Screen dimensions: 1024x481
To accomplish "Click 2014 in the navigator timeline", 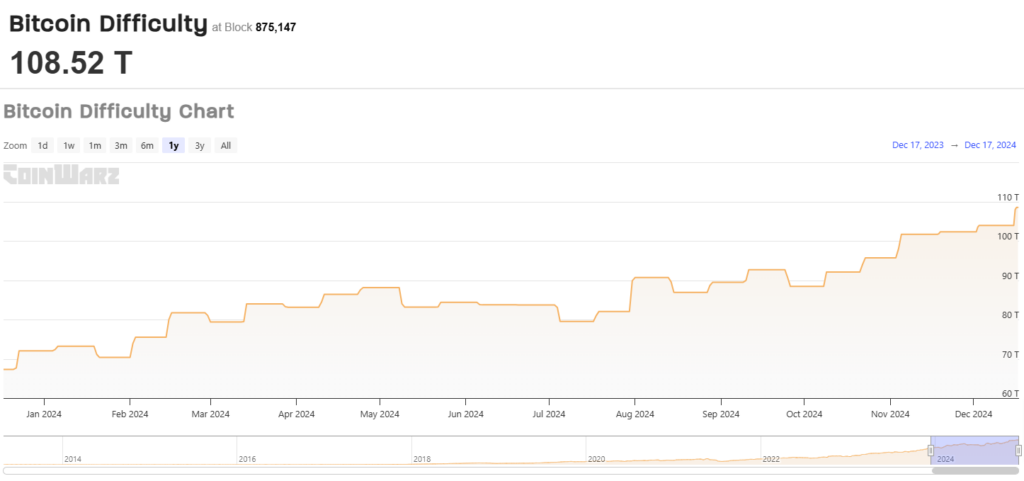I will [72, 459].
